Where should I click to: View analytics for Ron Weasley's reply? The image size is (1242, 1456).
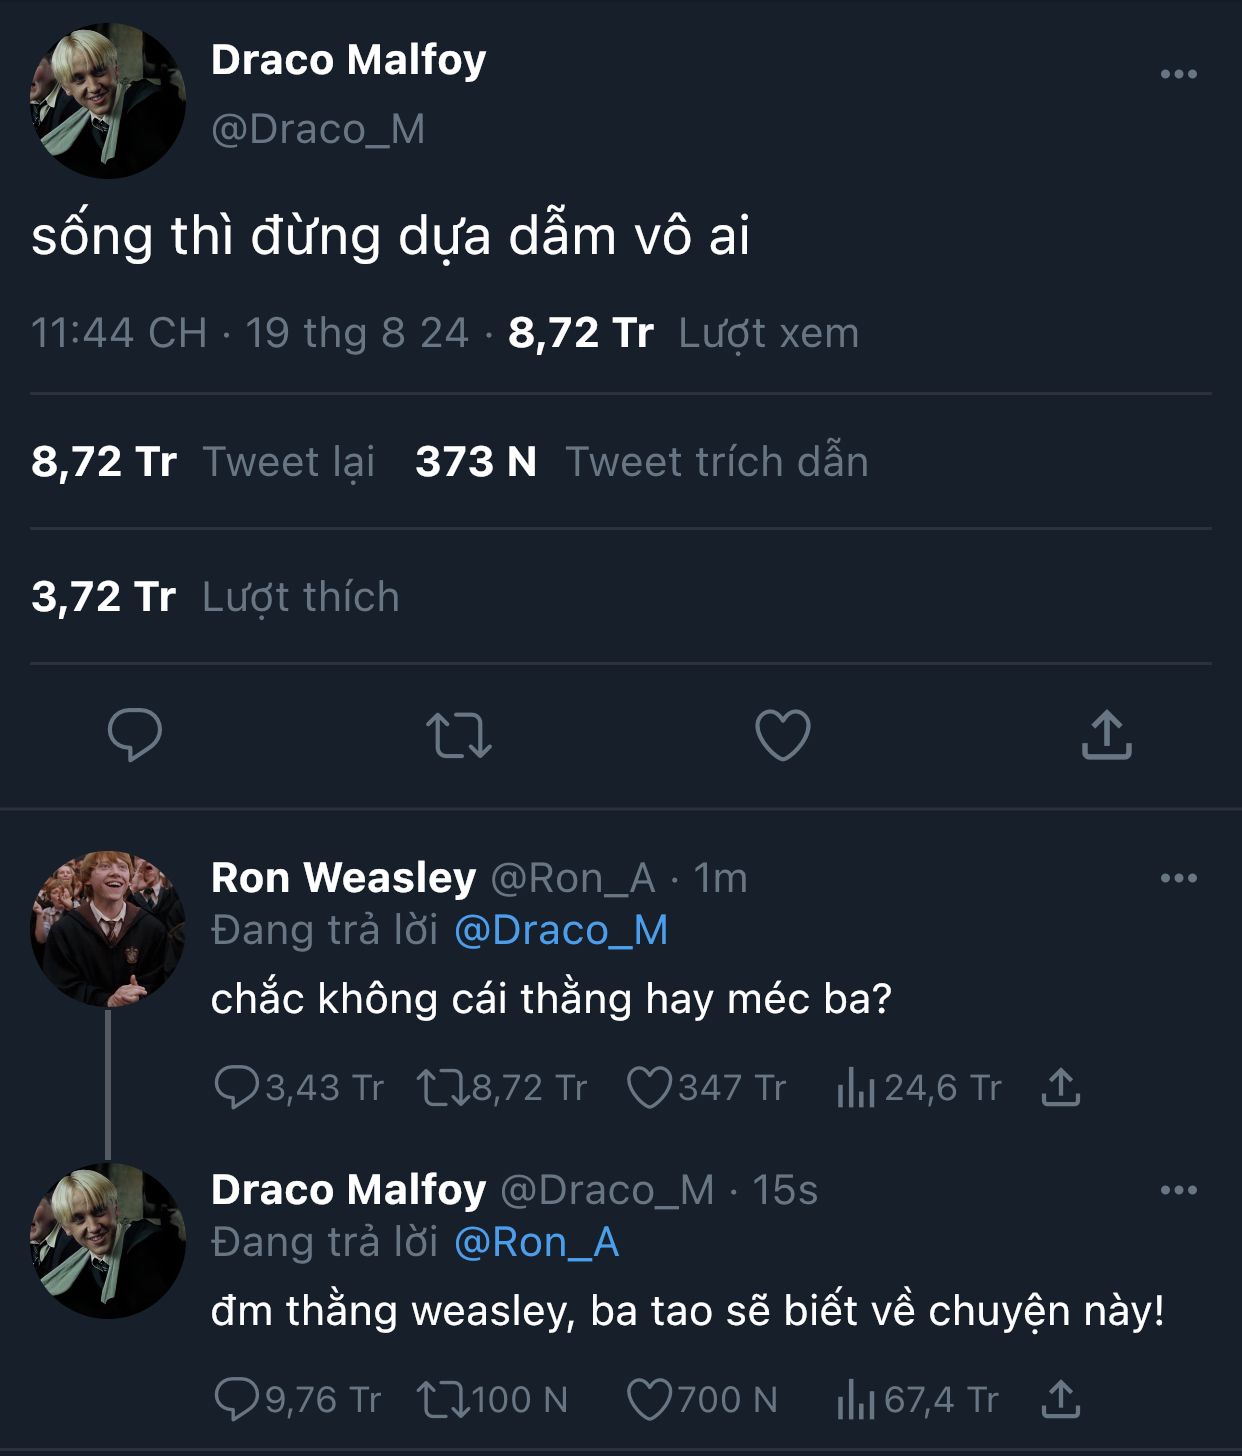(x=856, y=1087)
